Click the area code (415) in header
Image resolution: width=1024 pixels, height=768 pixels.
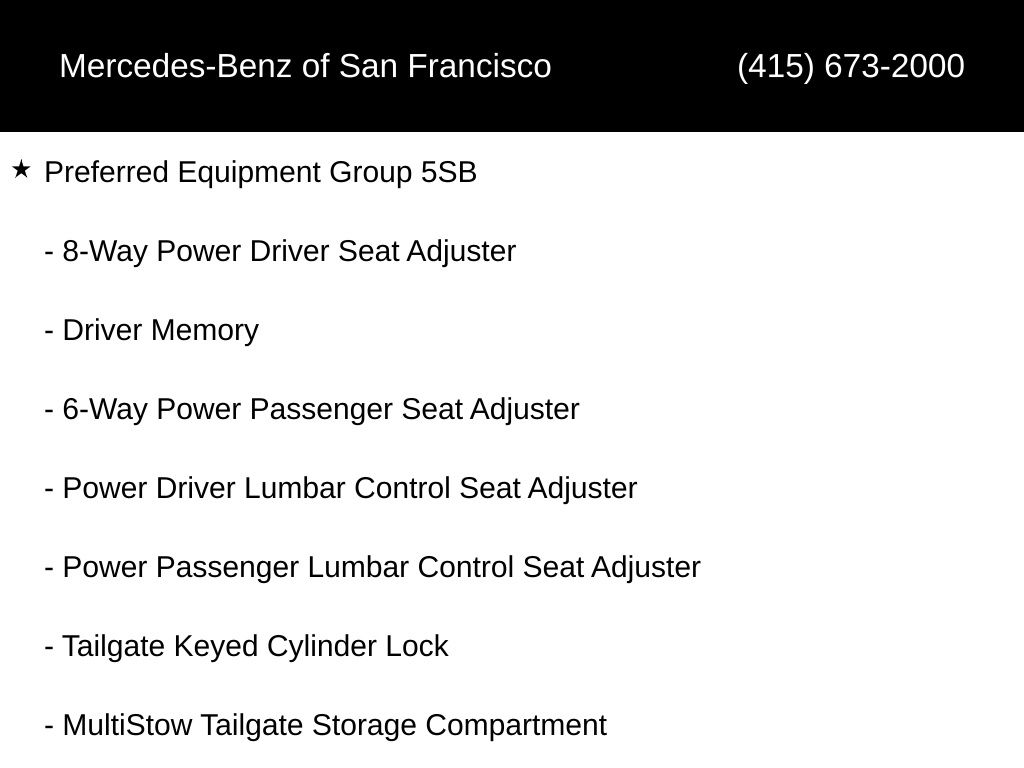776,66
